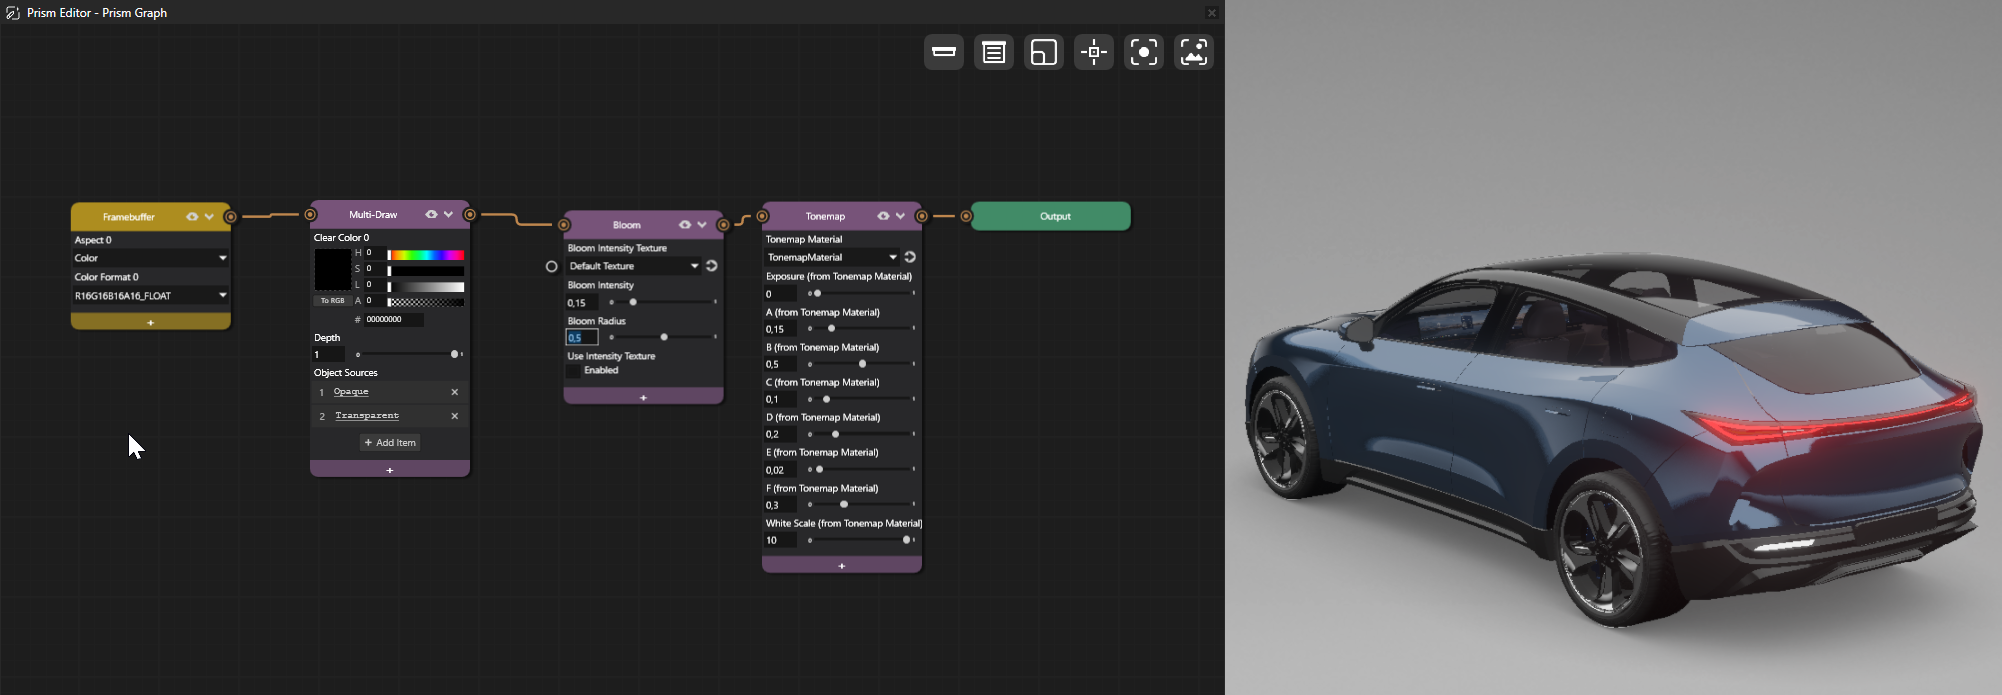Viewport: 2002px width, 695px height.
Task: Click the layout panel toolbar icon
Action: (x=1043, y=52)
